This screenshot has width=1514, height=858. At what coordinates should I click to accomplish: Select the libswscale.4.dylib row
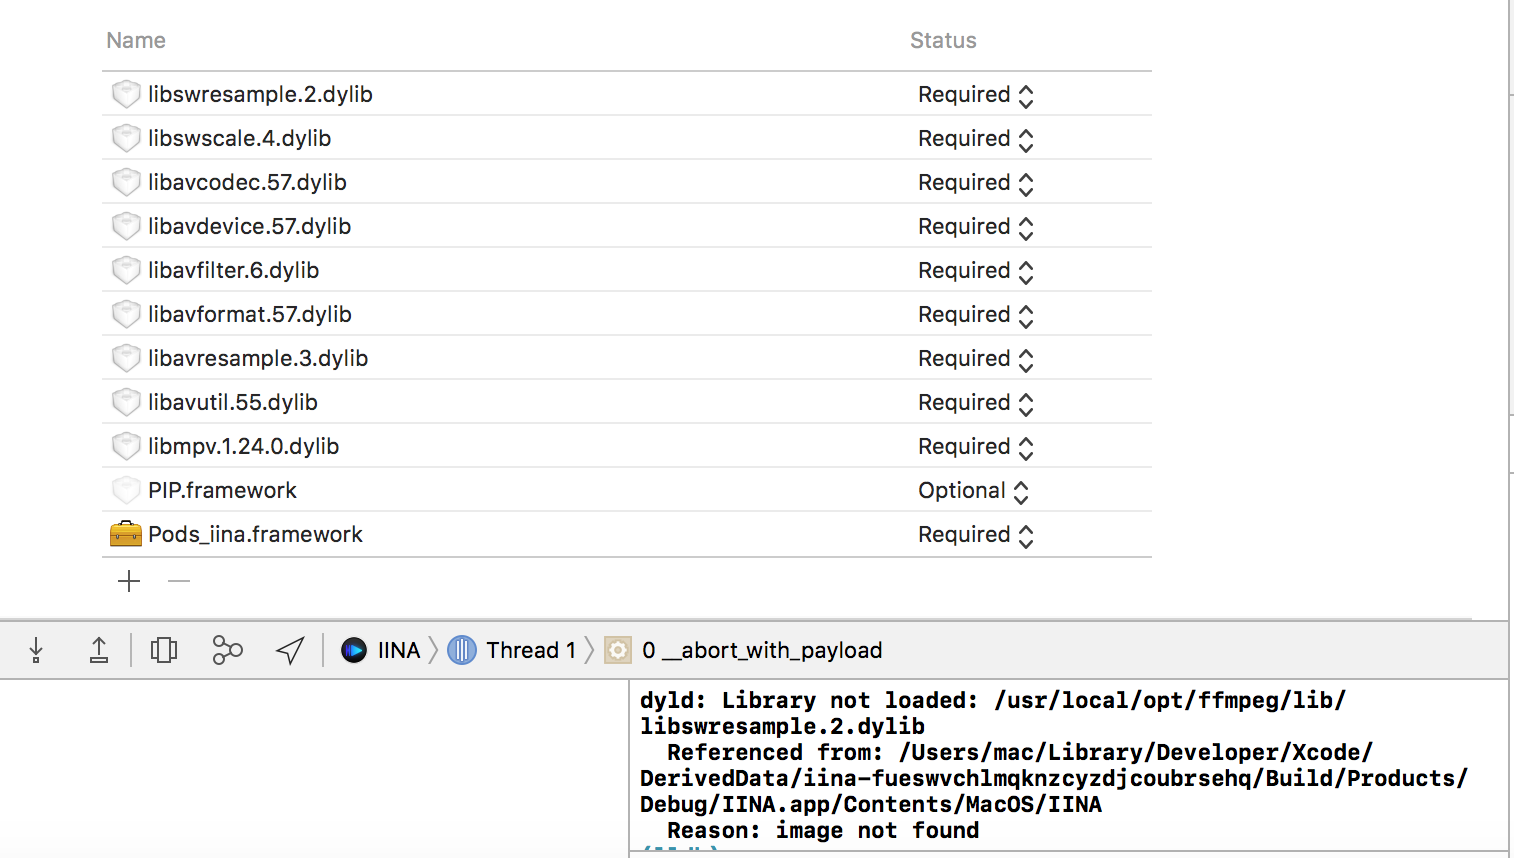(x=627, y=138)
